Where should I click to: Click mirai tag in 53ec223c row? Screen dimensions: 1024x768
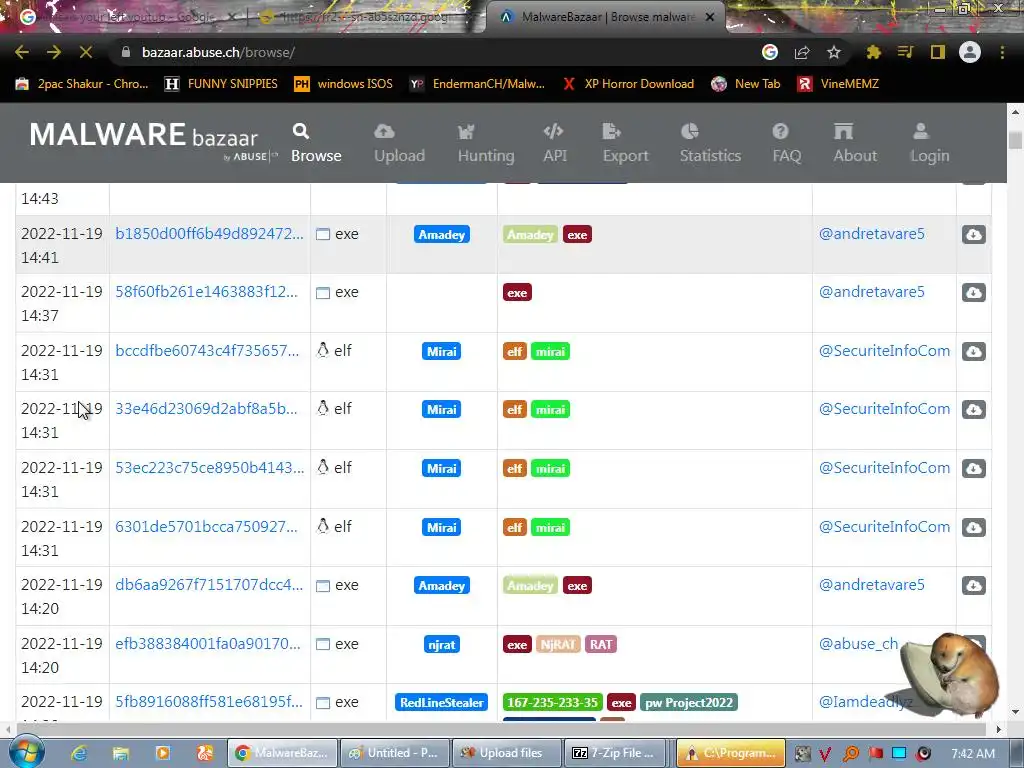(x=551, y=468)
